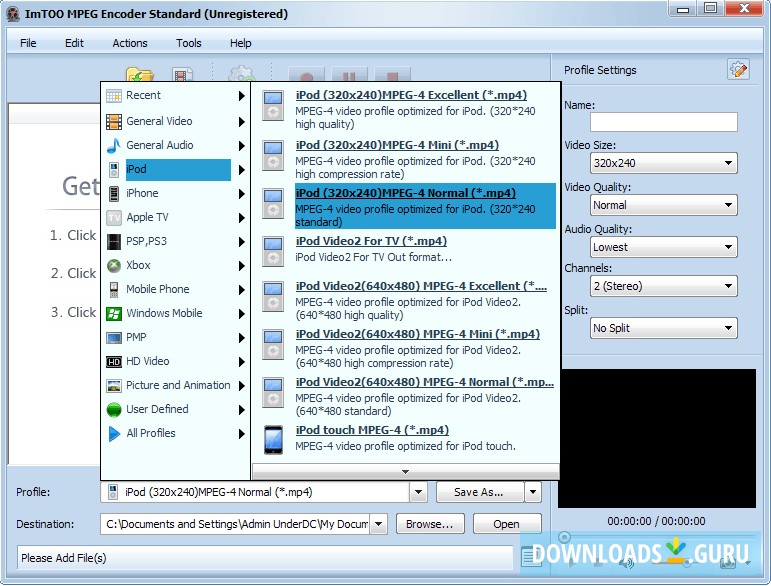Expand the General Video submenu arrow
Image resolution: width=771 pixels, height=586 pixels.
[241, 121]
